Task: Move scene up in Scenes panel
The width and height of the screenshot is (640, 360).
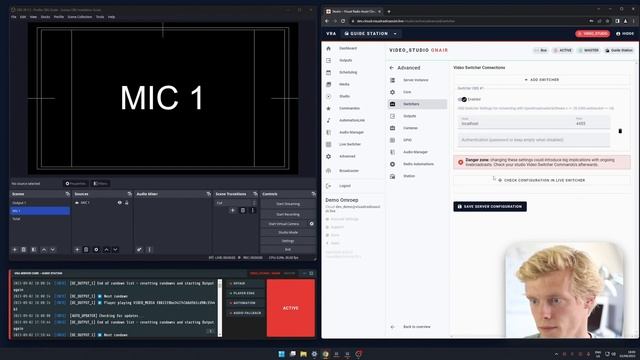Action: tap(44, 249)
